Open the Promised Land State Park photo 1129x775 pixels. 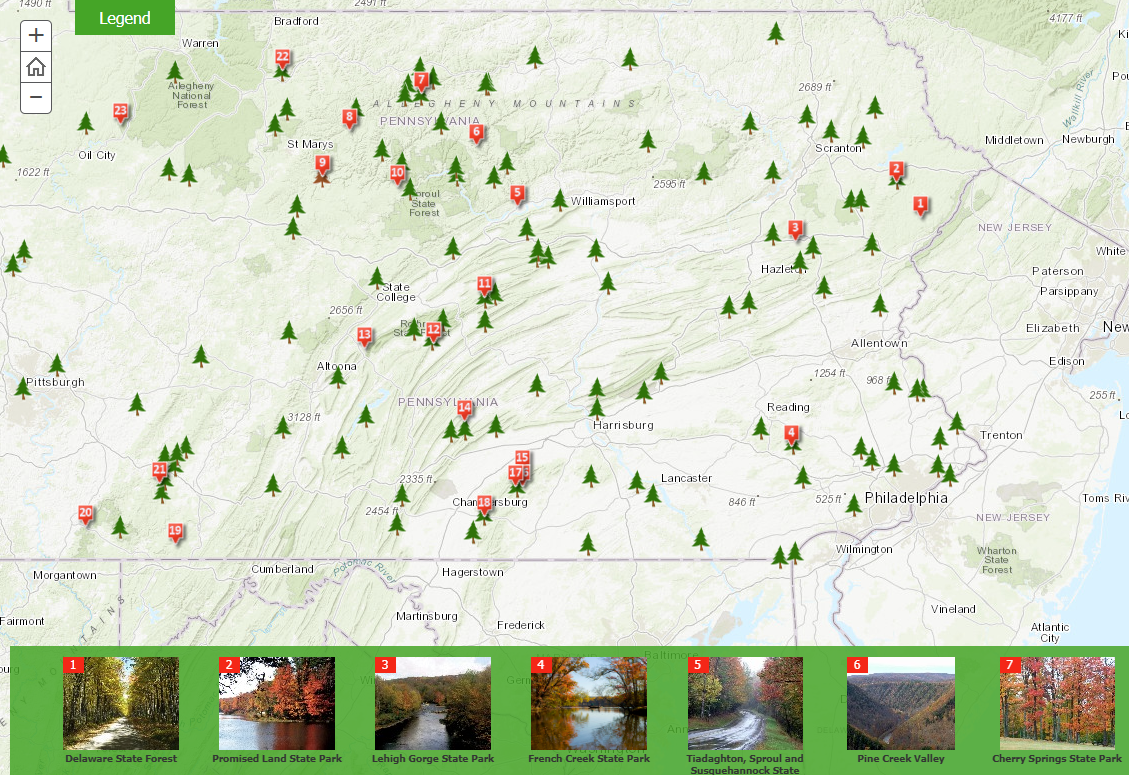point(277,703)
